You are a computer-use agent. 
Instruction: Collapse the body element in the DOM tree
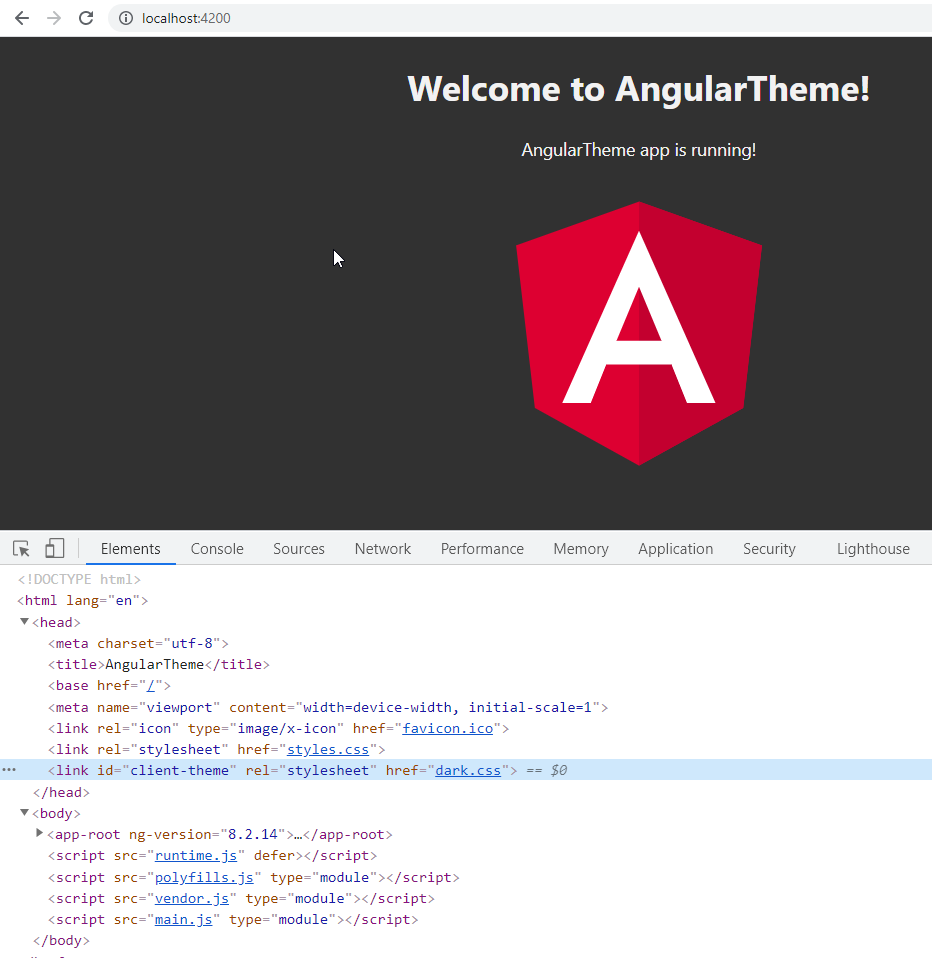pos(24,812)
